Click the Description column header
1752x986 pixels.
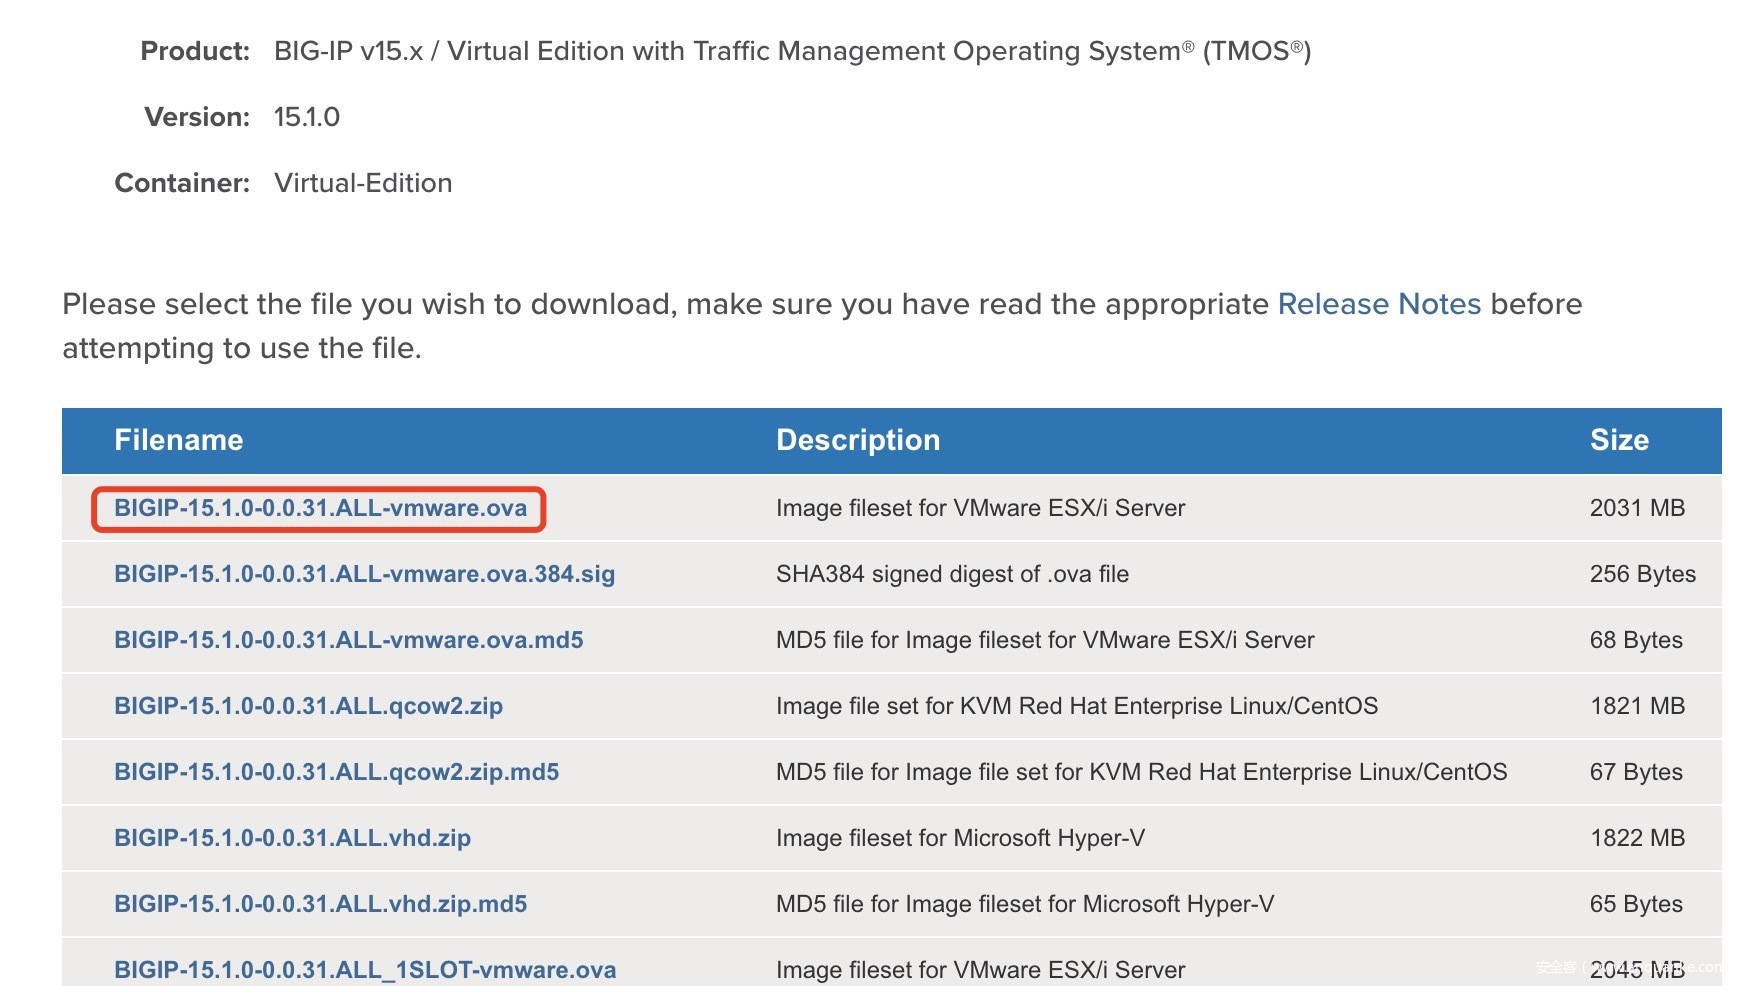pos(857,440)
